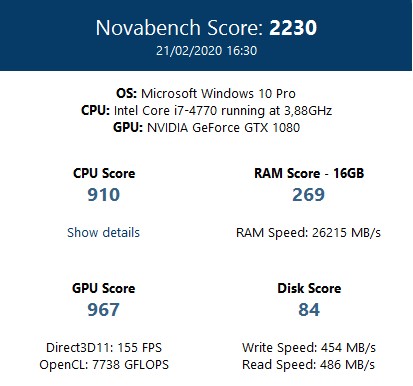The width and height of the screenshot is (413, 386).
Task: Click the disk score value 84
Action: coord(309,310)
